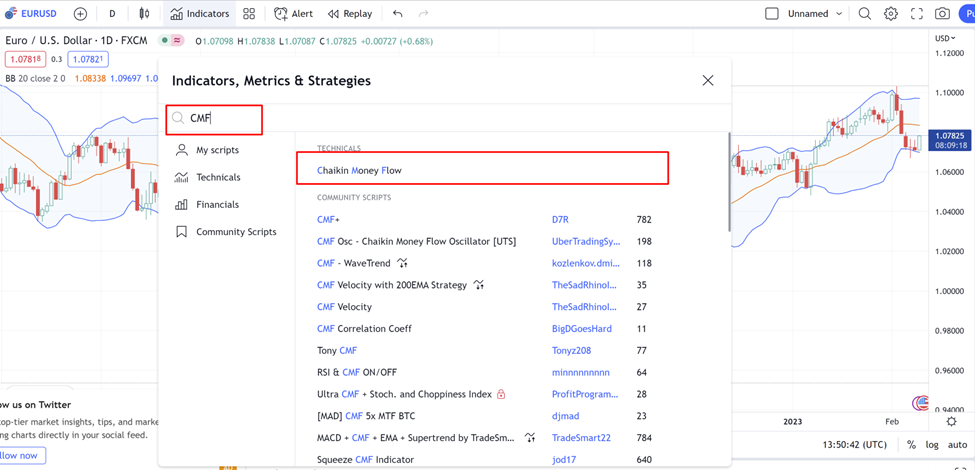Screen dimensions: 975x470
Task: Open quick search magnifier in top bar
Action: coord(864,13)
